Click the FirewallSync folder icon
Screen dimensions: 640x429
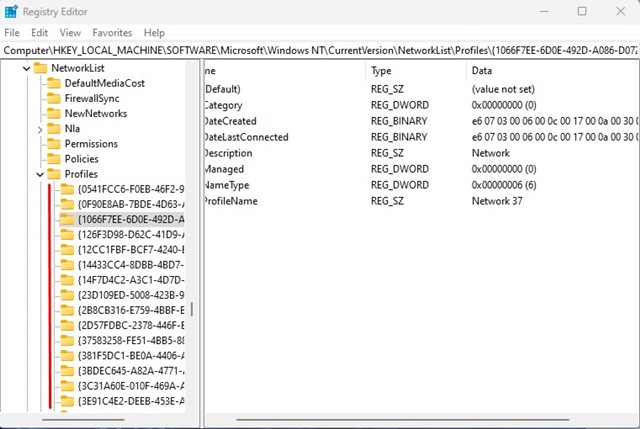coord(54,98)
